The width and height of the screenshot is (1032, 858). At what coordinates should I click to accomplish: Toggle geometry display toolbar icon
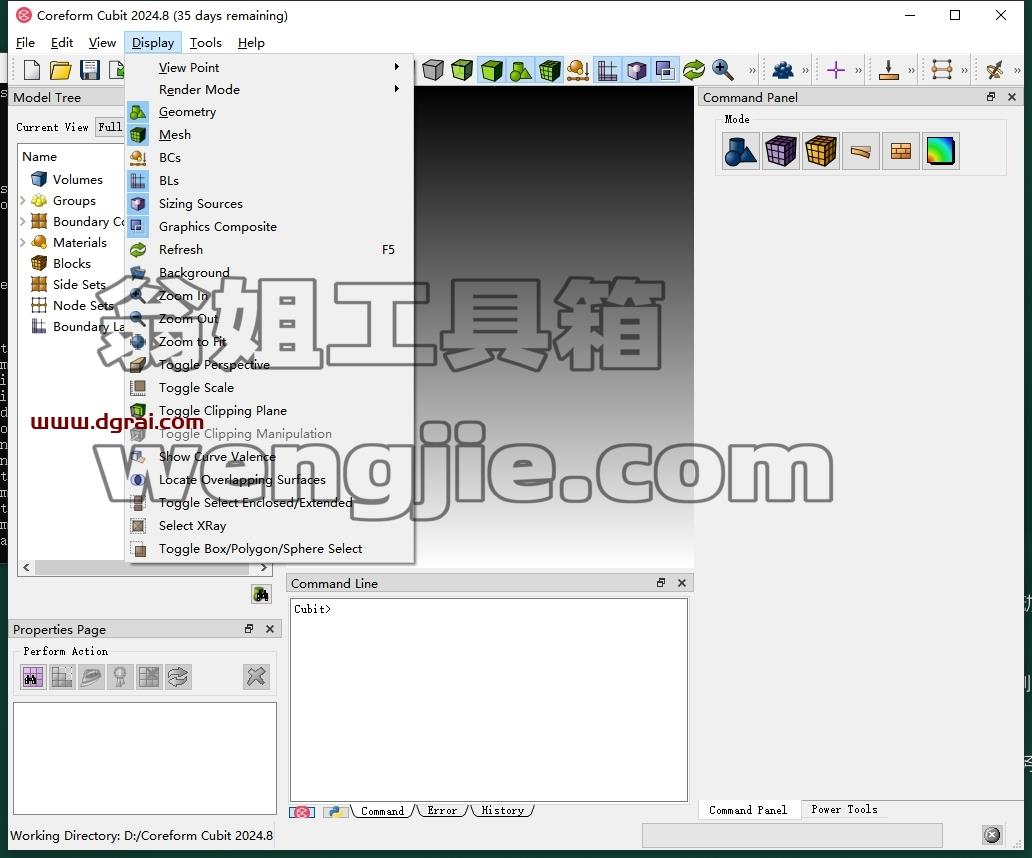coord(520,70)
